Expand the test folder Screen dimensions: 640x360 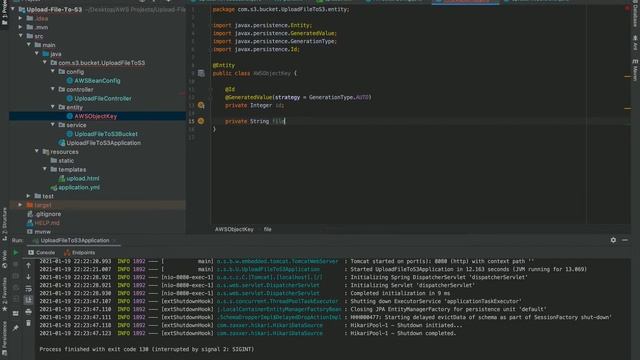(29, 196)
